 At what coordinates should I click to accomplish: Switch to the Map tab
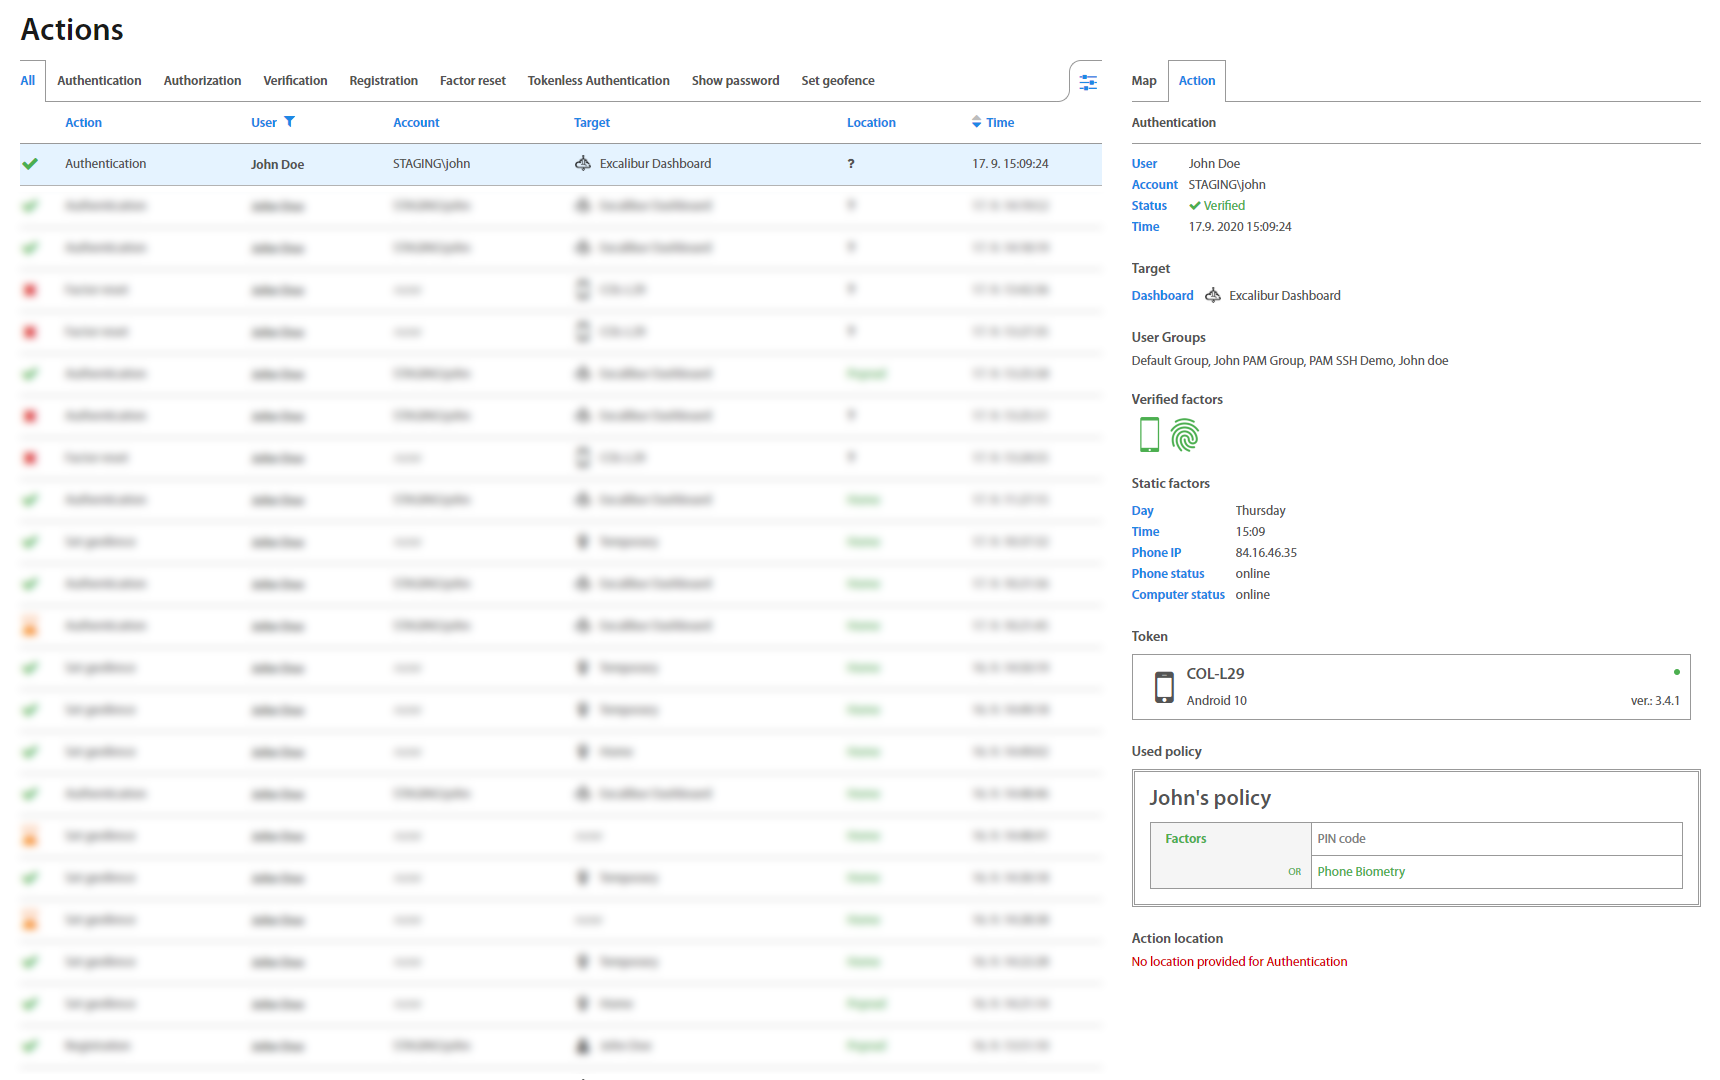[x=1144, y=81]
